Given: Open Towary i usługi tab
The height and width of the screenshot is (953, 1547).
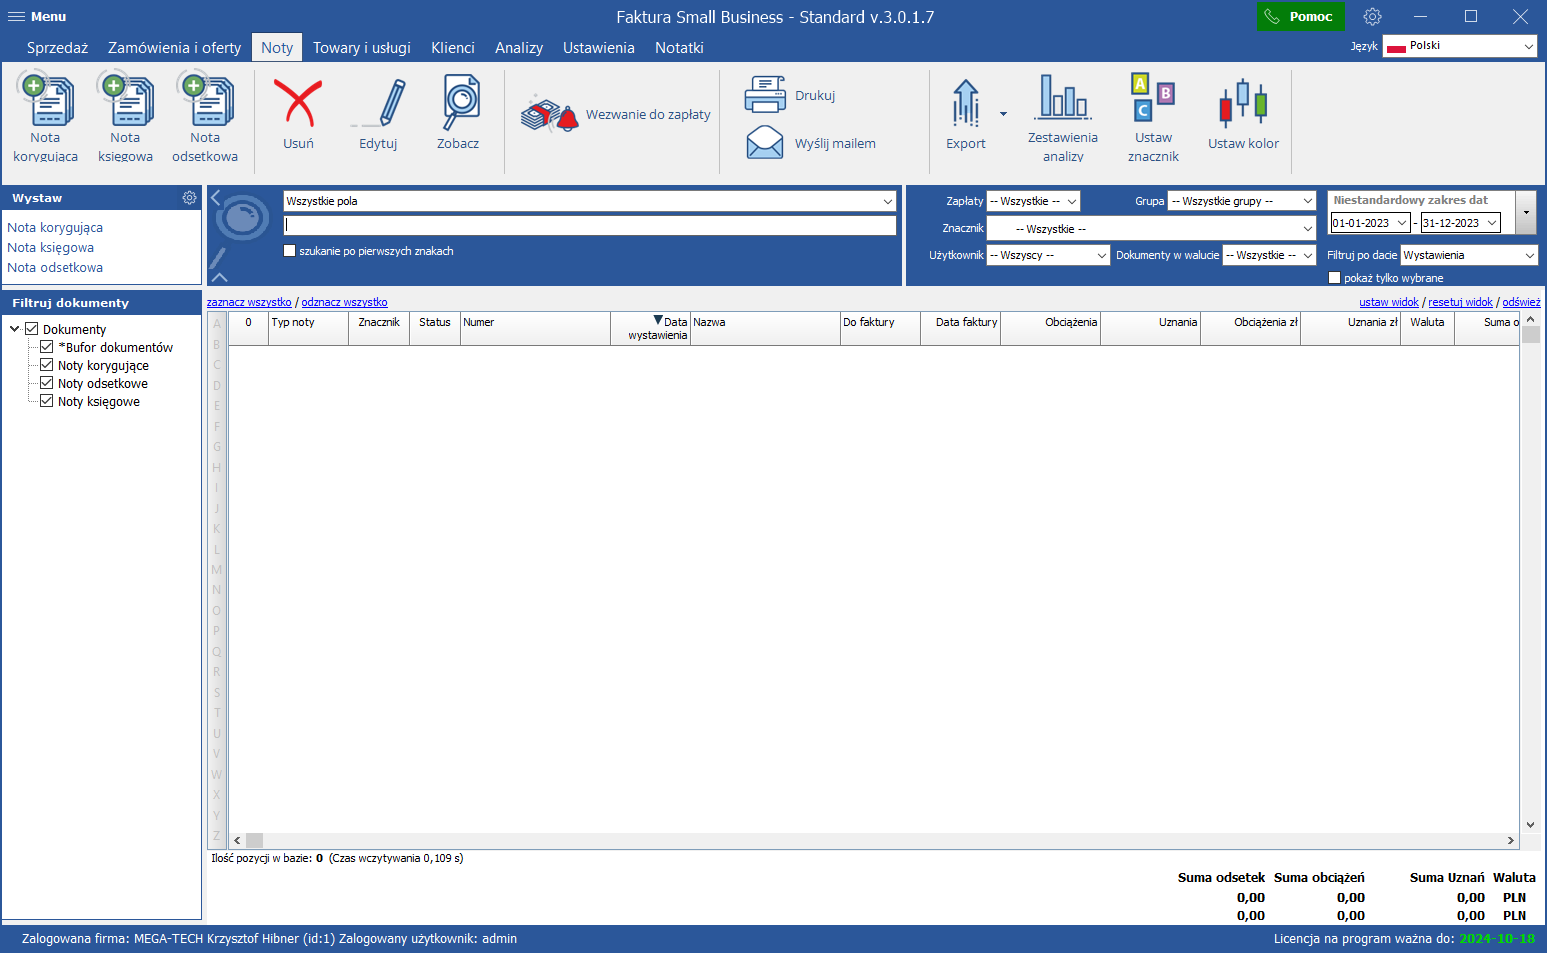Looking at the screenshot, I should pos(362,48).
